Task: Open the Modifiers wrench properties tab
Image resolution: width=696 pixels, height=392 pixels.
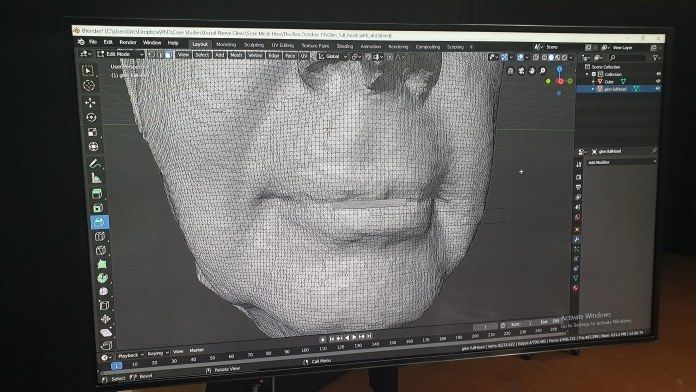Action: point(577,239)
